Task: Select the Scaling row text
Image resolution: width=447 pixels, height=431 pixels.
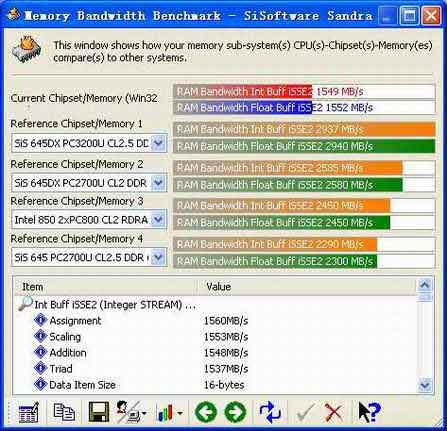Action: click(x=65, y=336)
